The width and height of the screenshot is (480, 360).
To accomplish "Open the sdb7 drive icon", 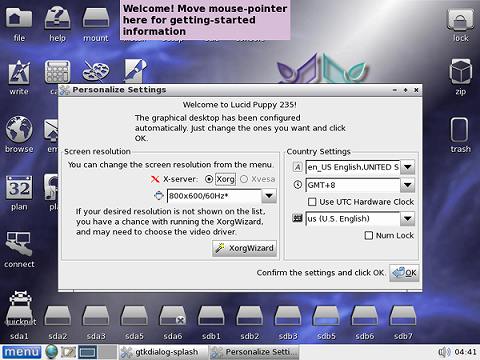I will click(403, 317).
